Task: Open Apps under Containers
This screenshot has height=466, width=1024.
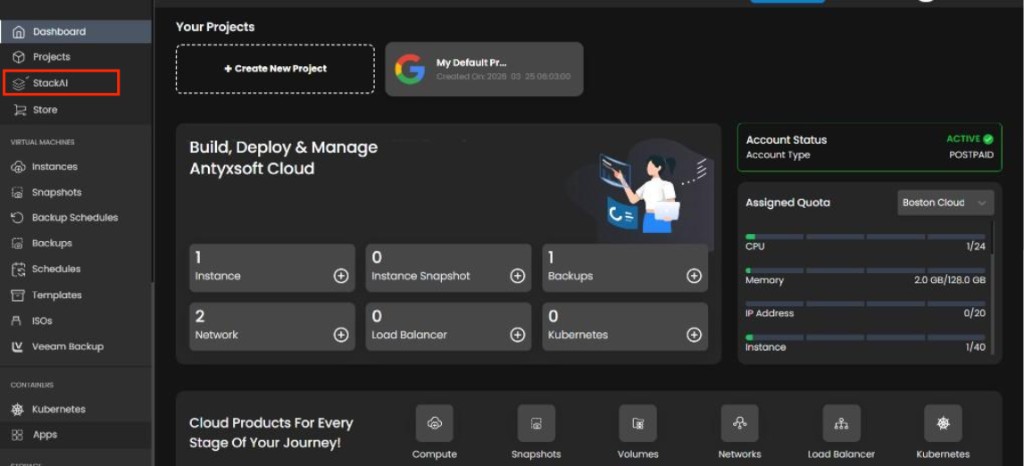Action: 76,435
